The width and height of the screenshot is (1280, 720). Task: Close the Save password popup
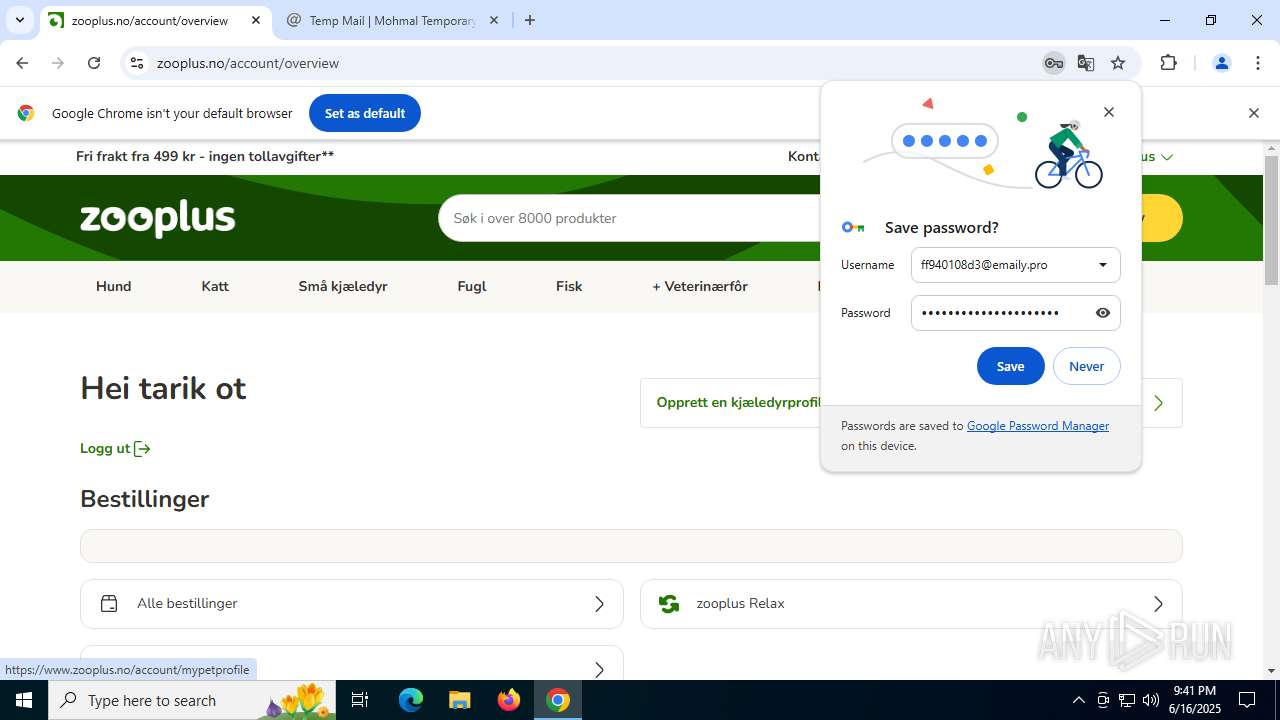coord(1108,112)
